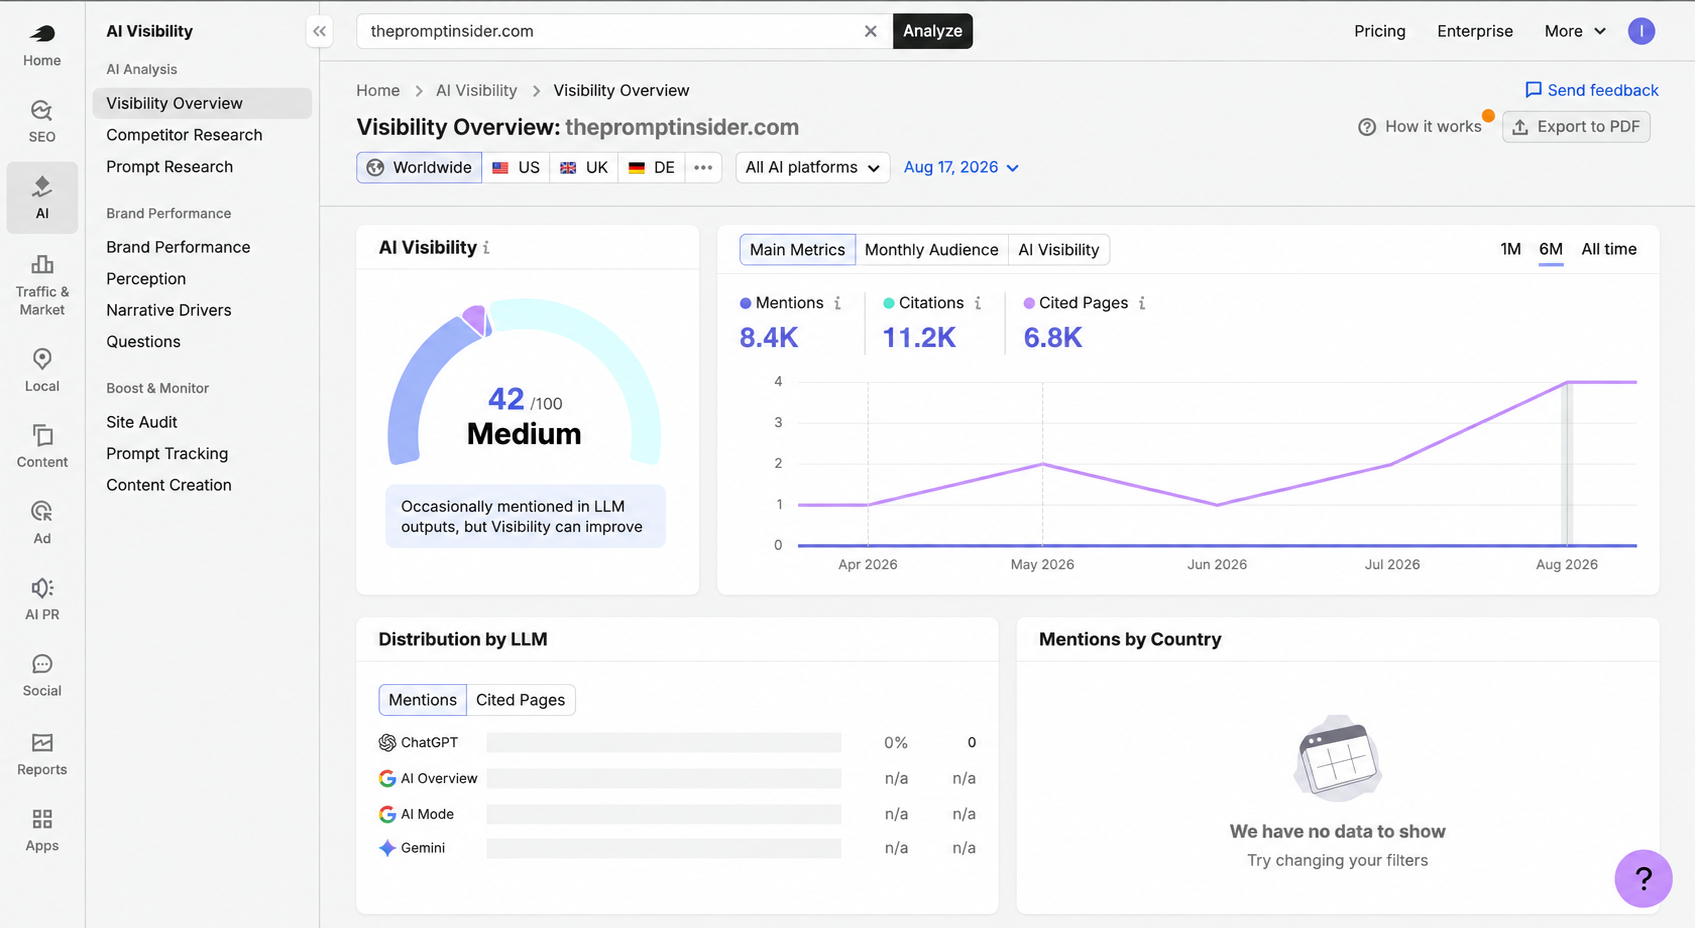Click the Cited Pages info icon
Viewport: 1695px width, 928px height.
click(x=1142, y=303)
